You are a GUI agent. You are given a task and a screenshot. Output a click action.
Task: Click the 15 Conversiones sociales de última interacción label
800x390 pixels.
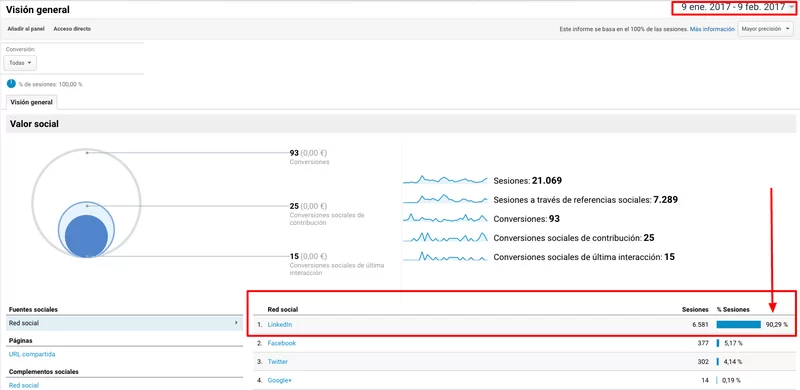click(x=337, y=264)
